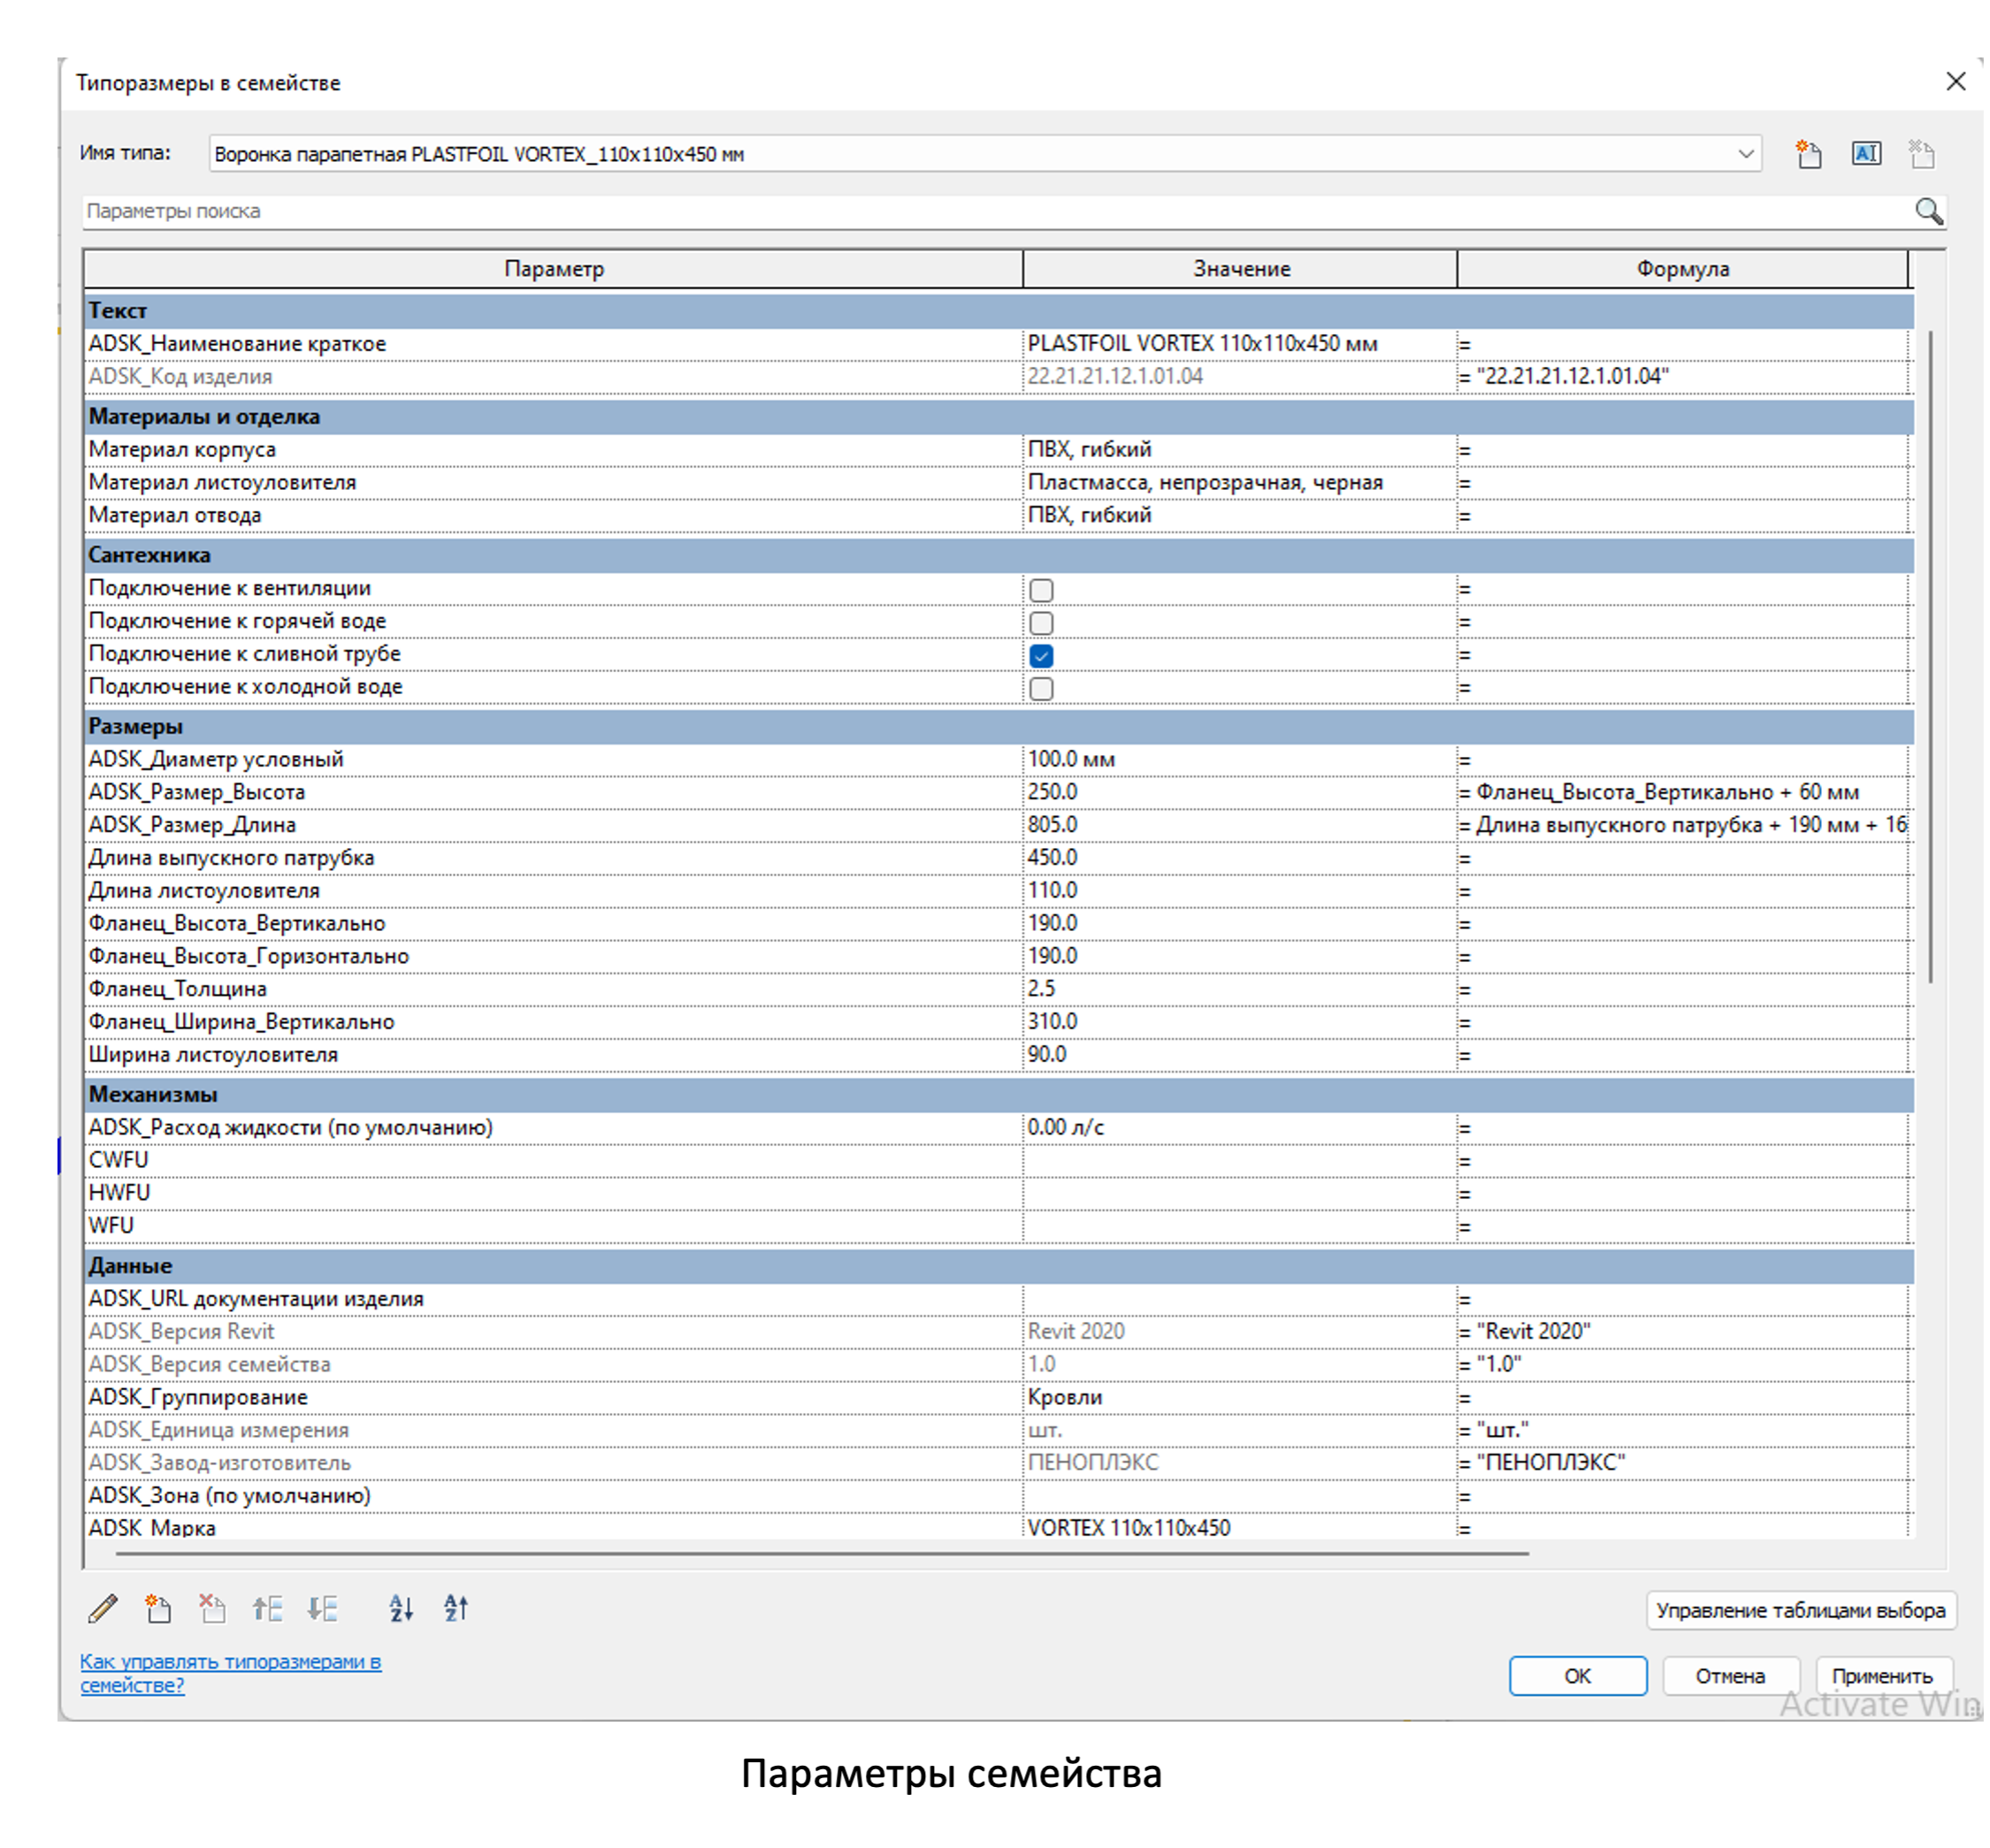
Task: Click the New parameter icon in bottom toolbar
Action: [157, 1608]
